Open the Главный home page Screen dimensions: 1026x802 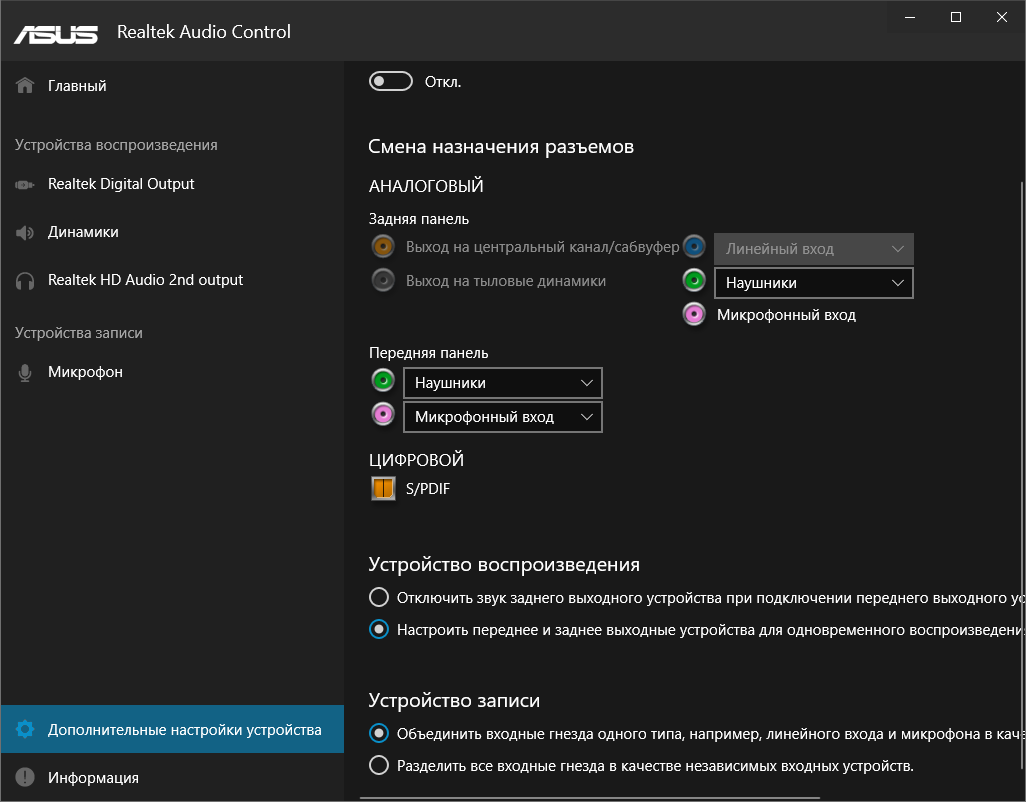[x=77, y=86]
